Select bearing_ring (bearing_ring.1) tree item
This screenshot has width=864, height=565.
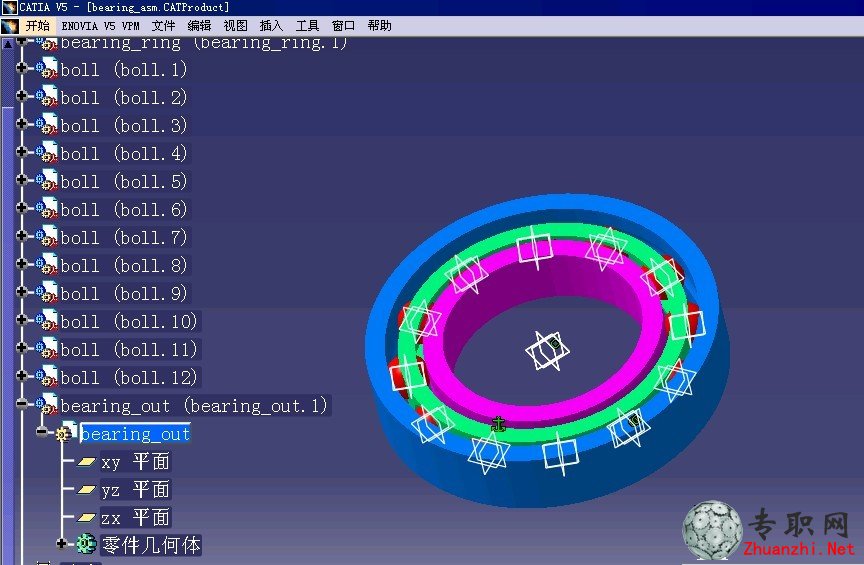point(204,43)
